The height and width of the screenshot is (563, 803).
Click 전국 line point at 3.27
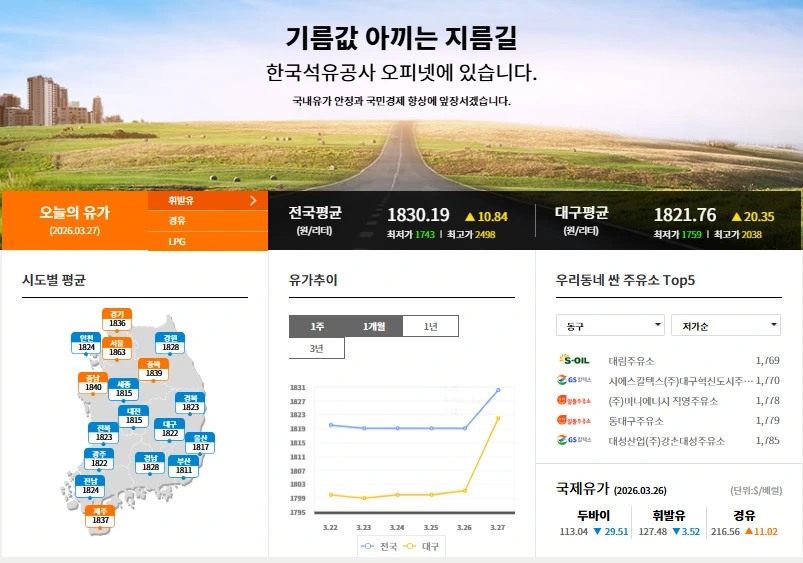(x=498, y=390)
